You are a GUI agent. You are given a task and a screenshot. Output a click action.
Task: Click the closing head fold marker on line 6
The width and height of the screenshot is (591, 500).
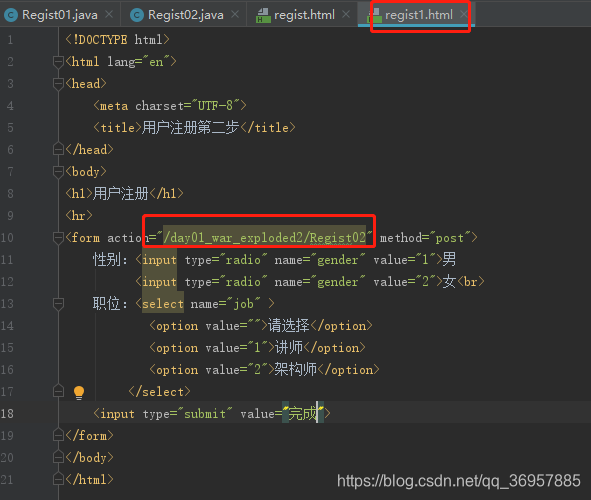point(58,149)
